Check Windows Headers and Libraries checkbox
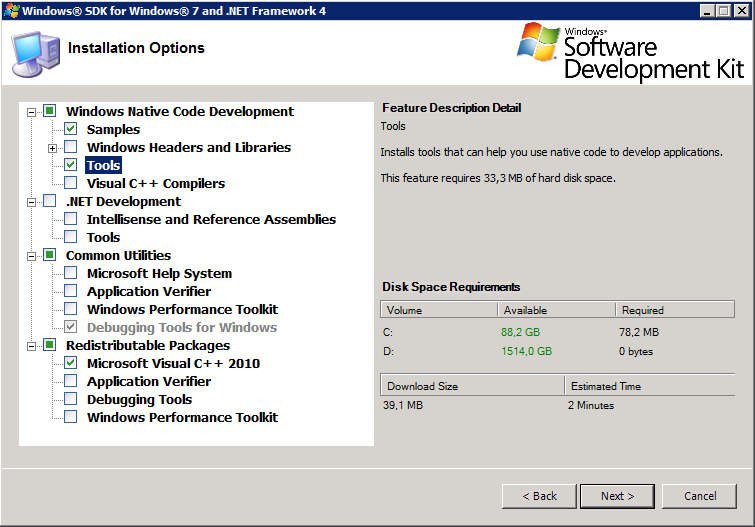This screenshot has width=755, height=527. pyautogui.click(x=71, y=146)
